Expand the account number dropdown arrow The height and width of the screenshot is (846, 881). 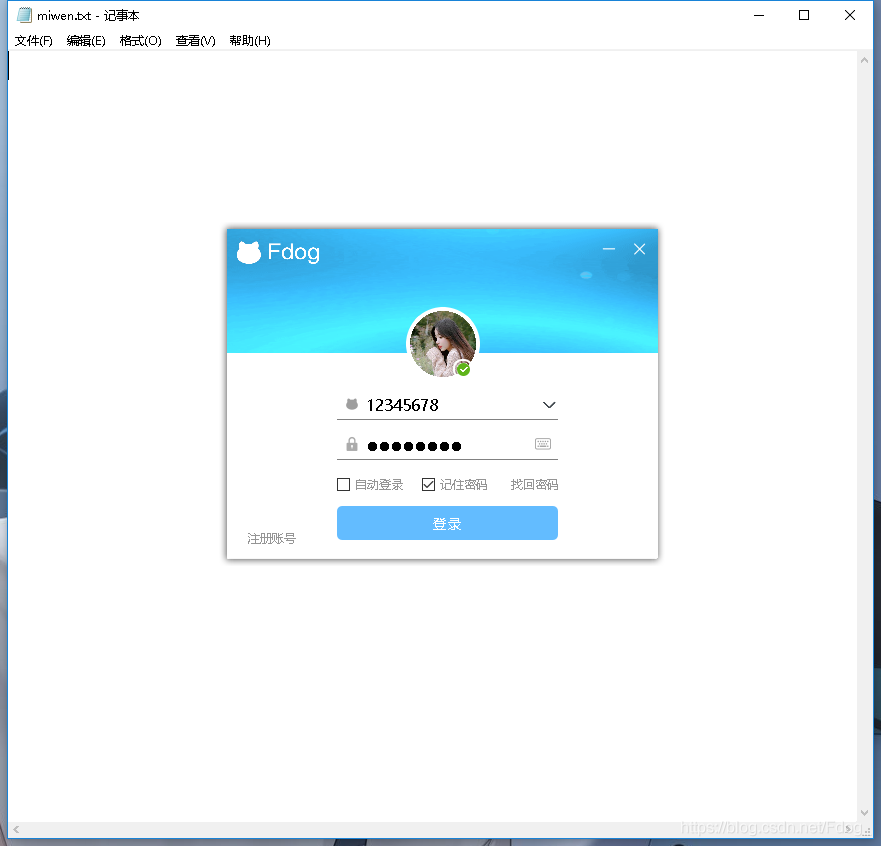click(549, 405)
